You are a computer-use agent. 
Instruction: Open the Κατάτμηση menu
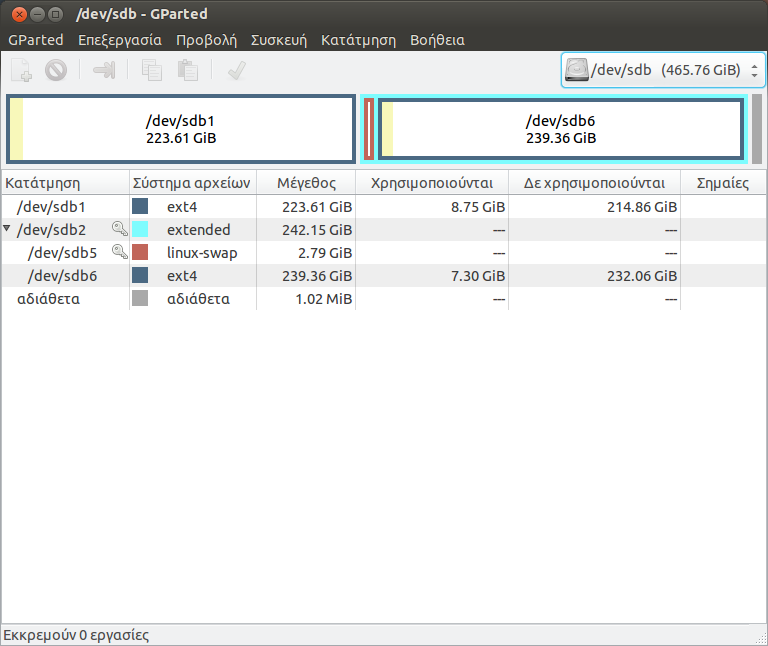click(x=359, y=40)
